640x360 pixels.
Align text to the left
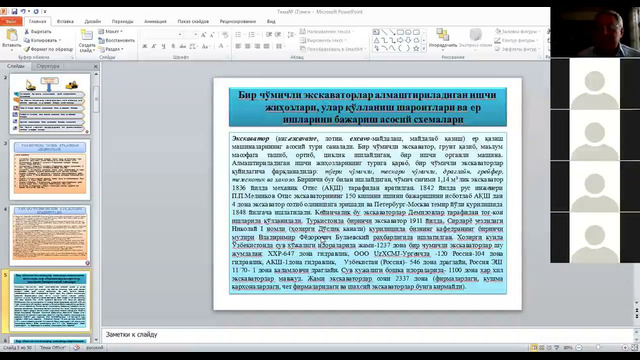(238, 47)
